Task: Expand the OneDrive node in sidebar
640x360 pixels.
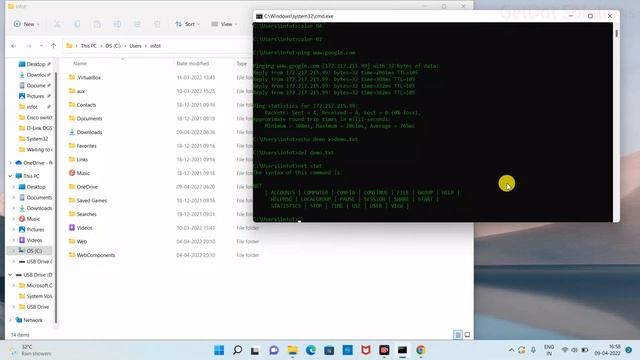Action: point(11,163)
